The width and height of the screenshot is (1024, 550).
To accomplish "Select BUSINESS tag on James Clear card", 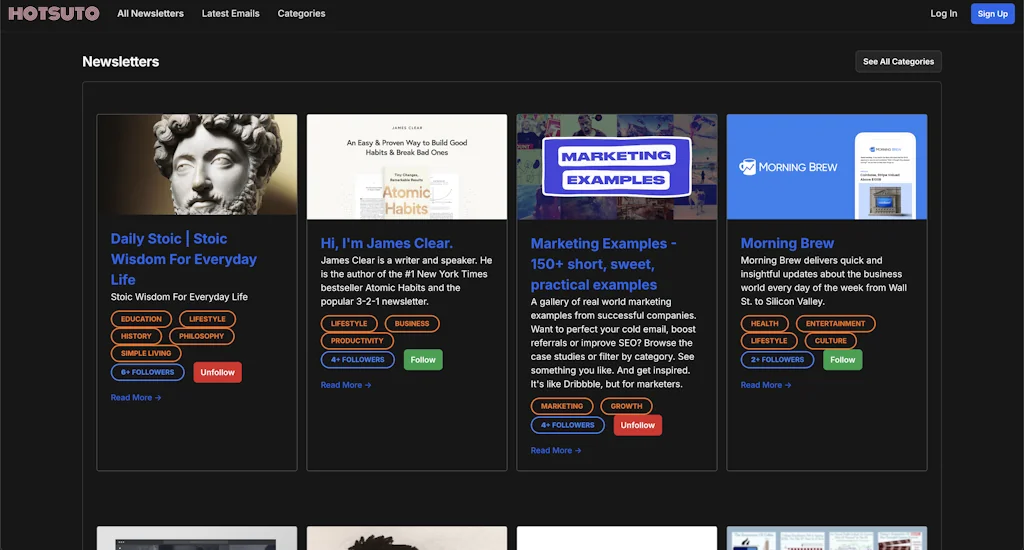I will (411, 323).
